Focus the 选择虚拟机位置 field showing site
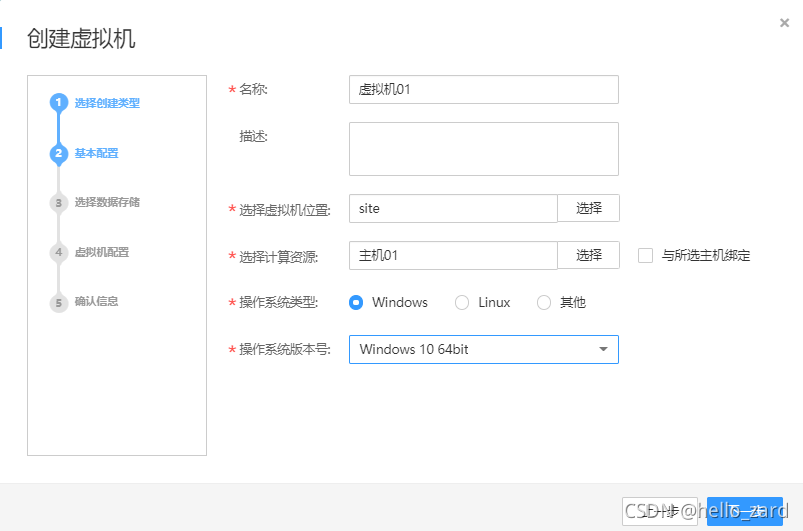803x531 pixels. 453,208
